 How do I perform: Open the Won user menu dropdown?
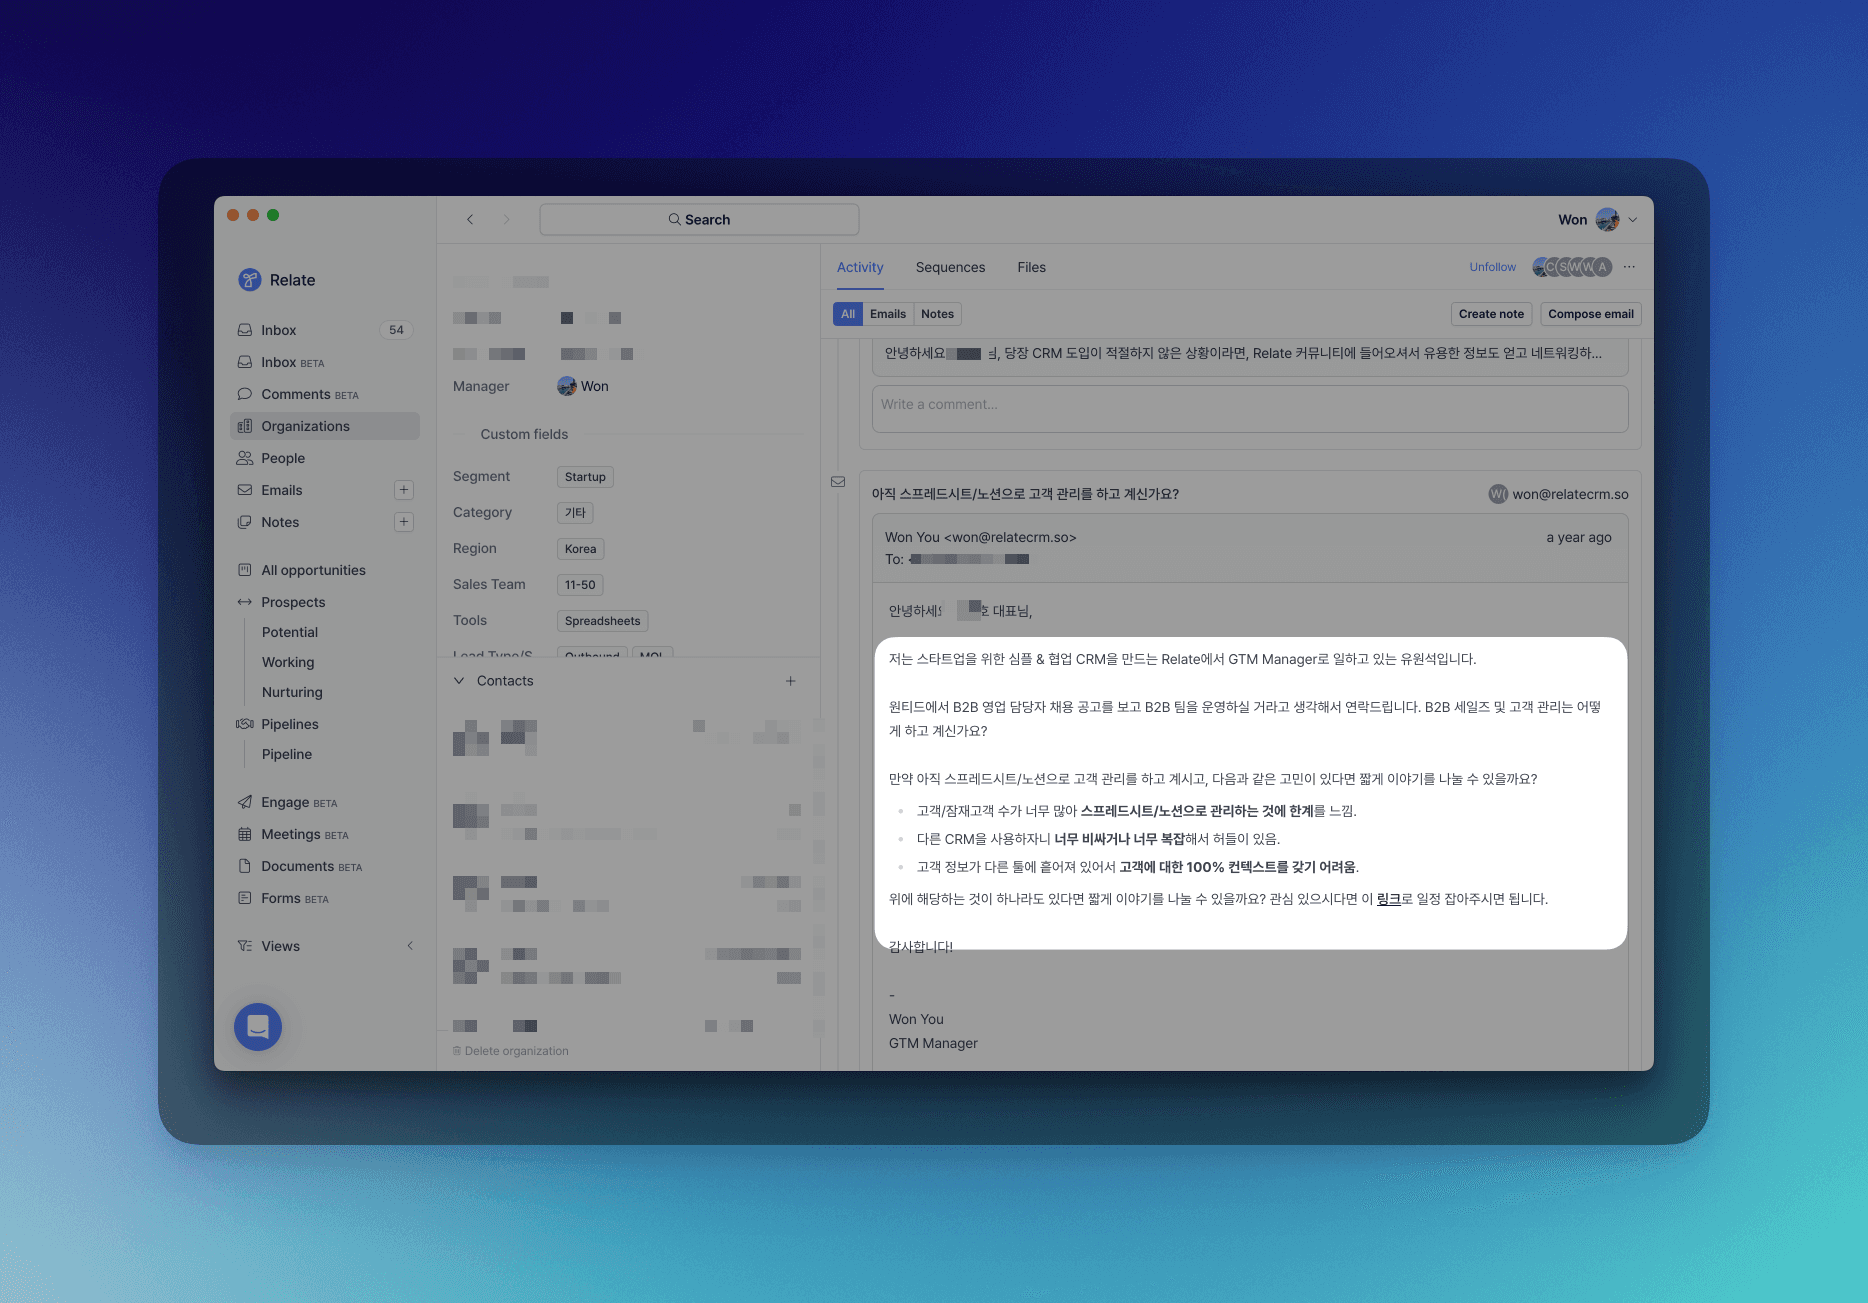1633,219
